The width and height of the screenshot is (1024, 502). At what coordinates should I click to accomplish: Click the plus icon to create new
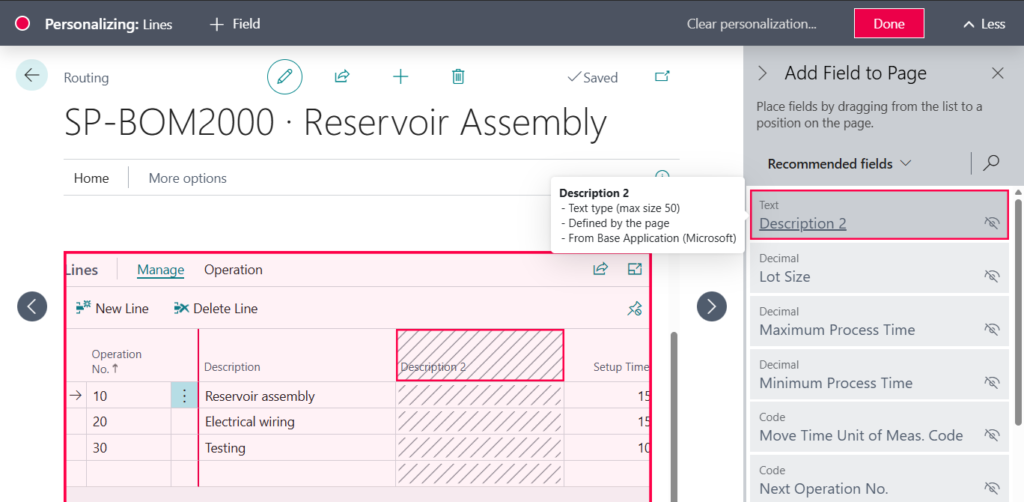(x=400, y=76)
